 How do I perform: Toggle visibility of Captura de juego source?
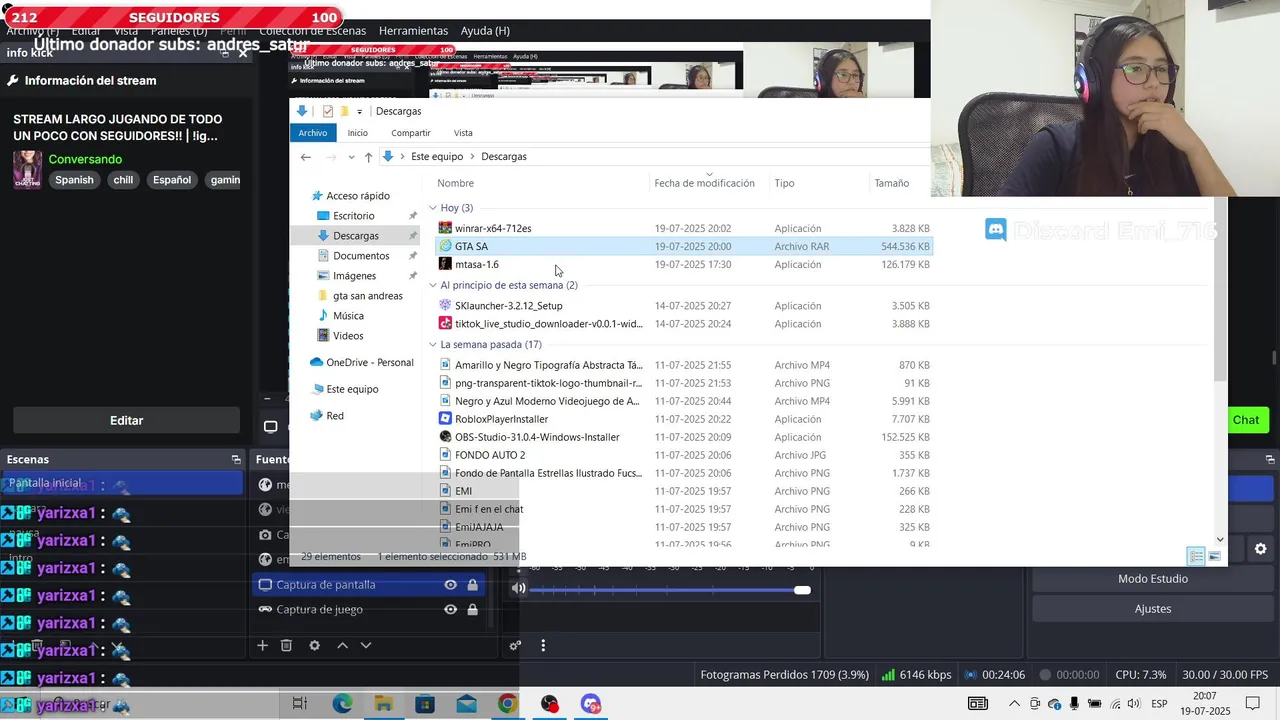(x=451, y=610)
